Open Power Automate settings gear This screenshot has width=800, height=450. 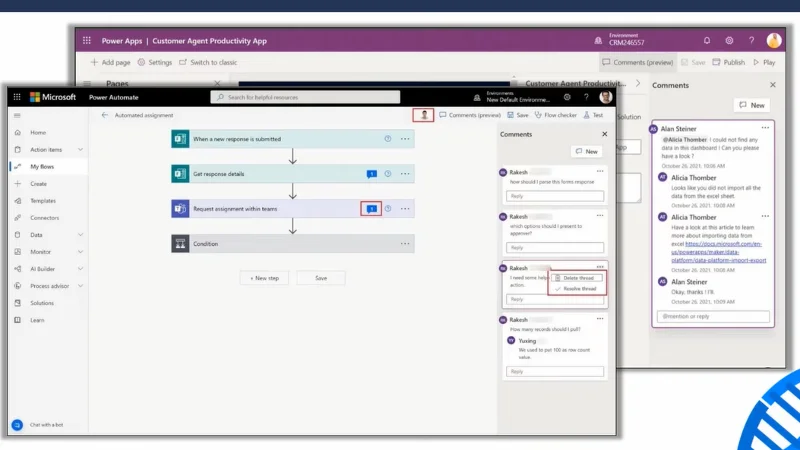(x=567, y=97)
